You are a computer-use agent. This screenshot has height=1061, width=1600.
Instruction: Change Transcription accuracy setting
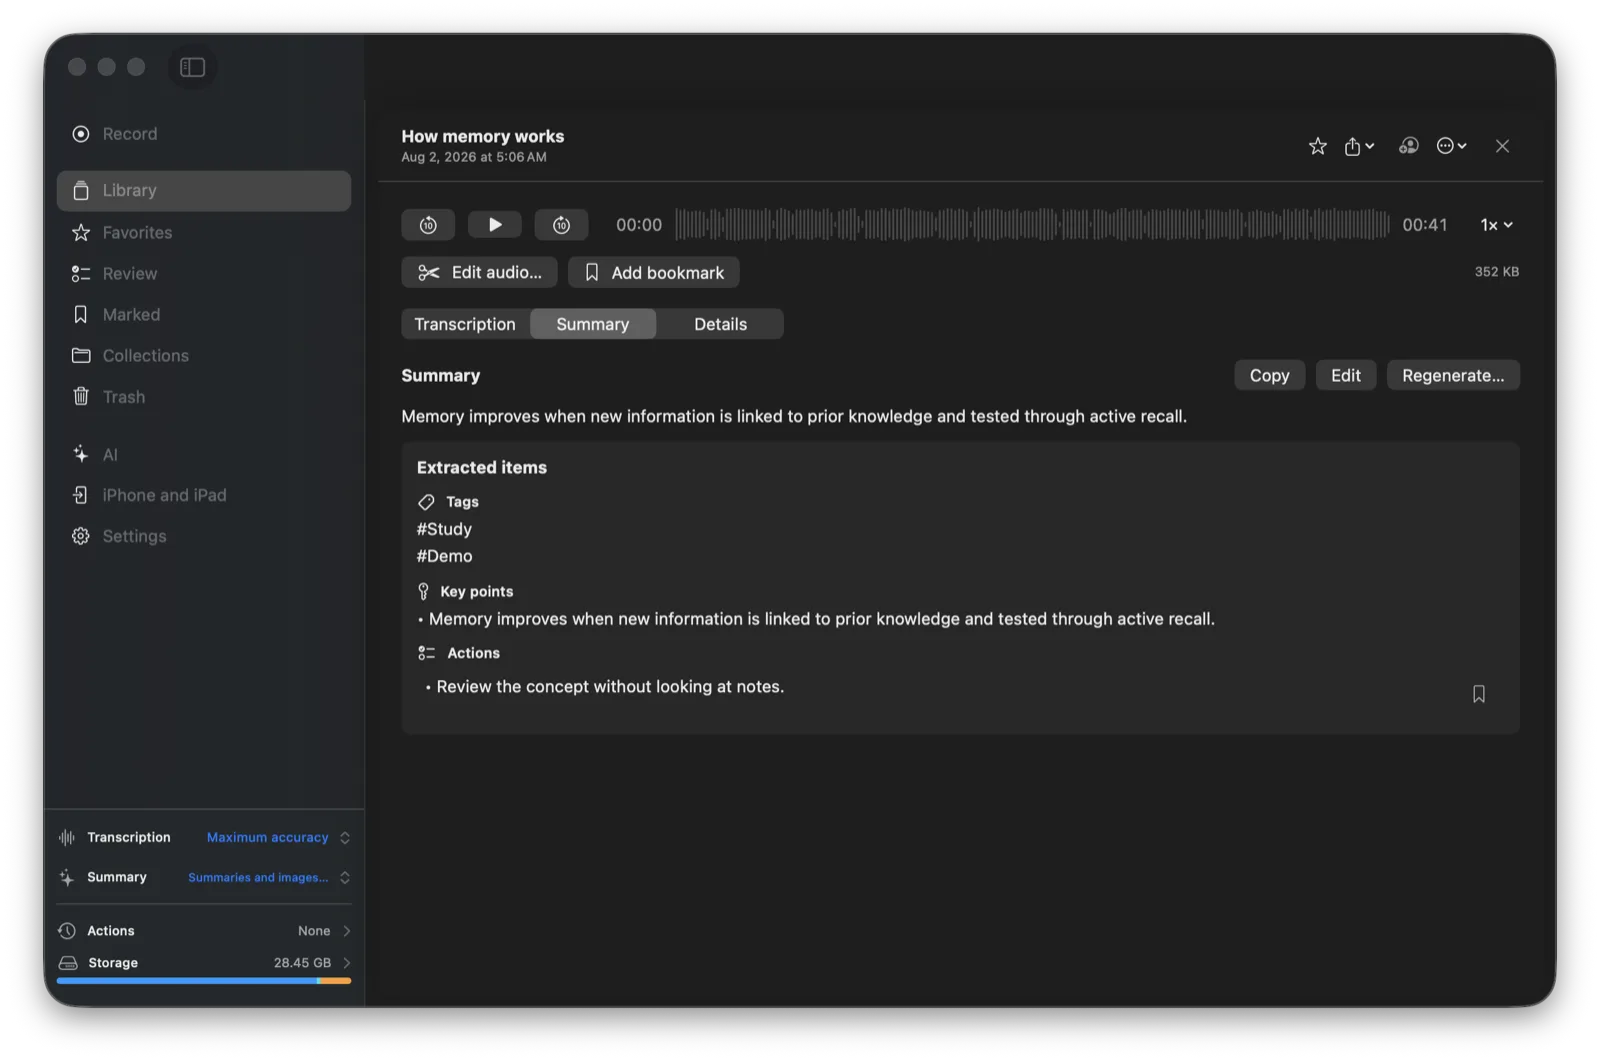pyautogui.click(x=278, y=838)
